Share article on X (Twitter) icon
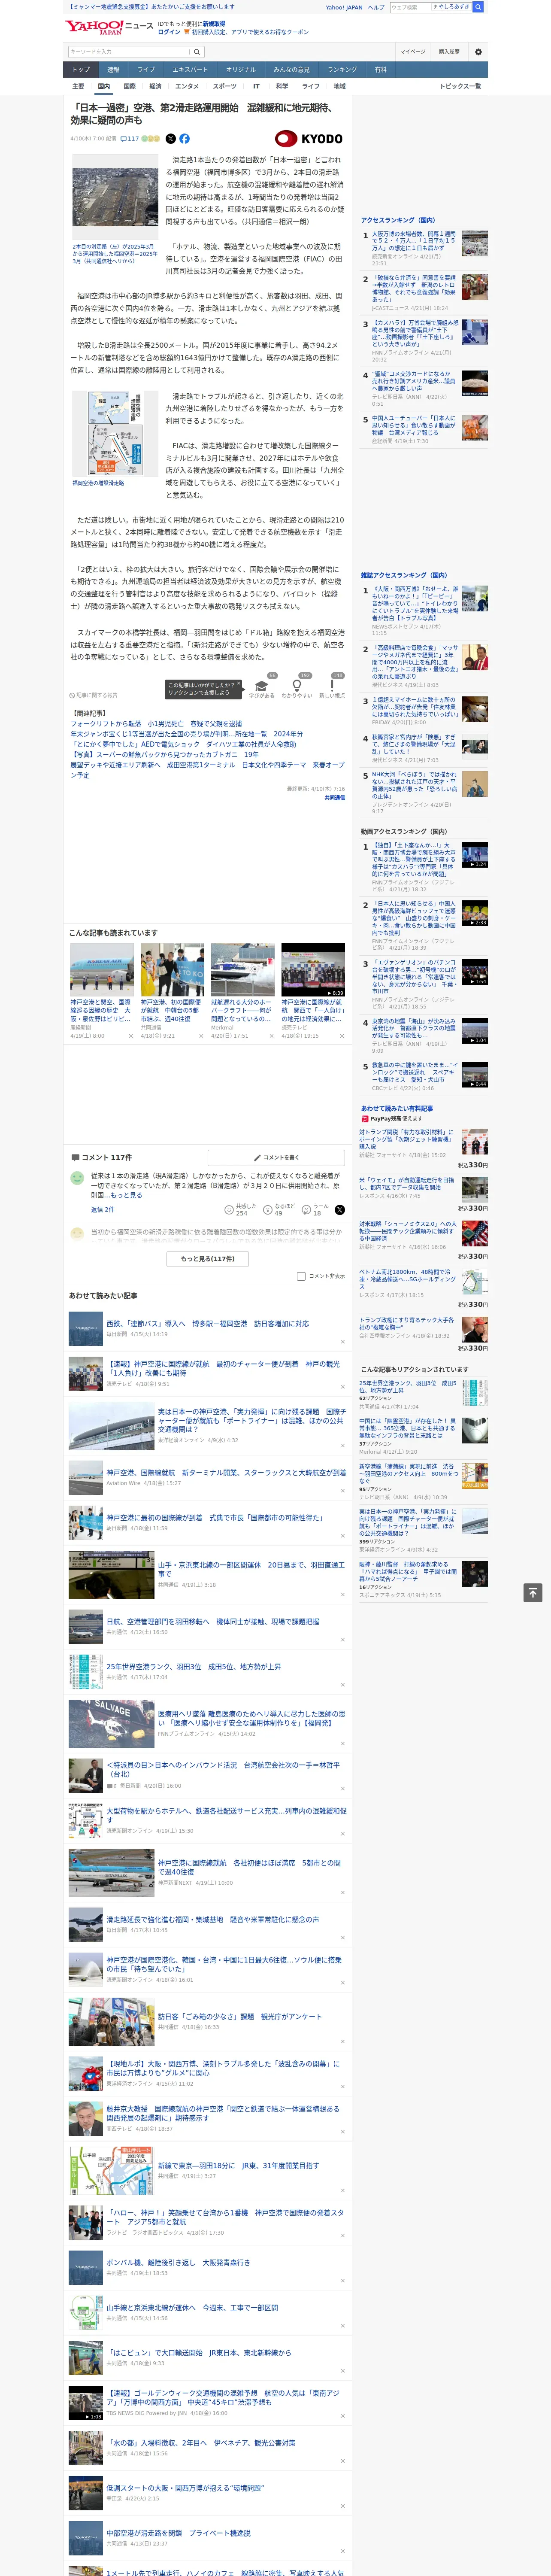Viewport: 551px width, 2576px height. click(x=170, y=139)
